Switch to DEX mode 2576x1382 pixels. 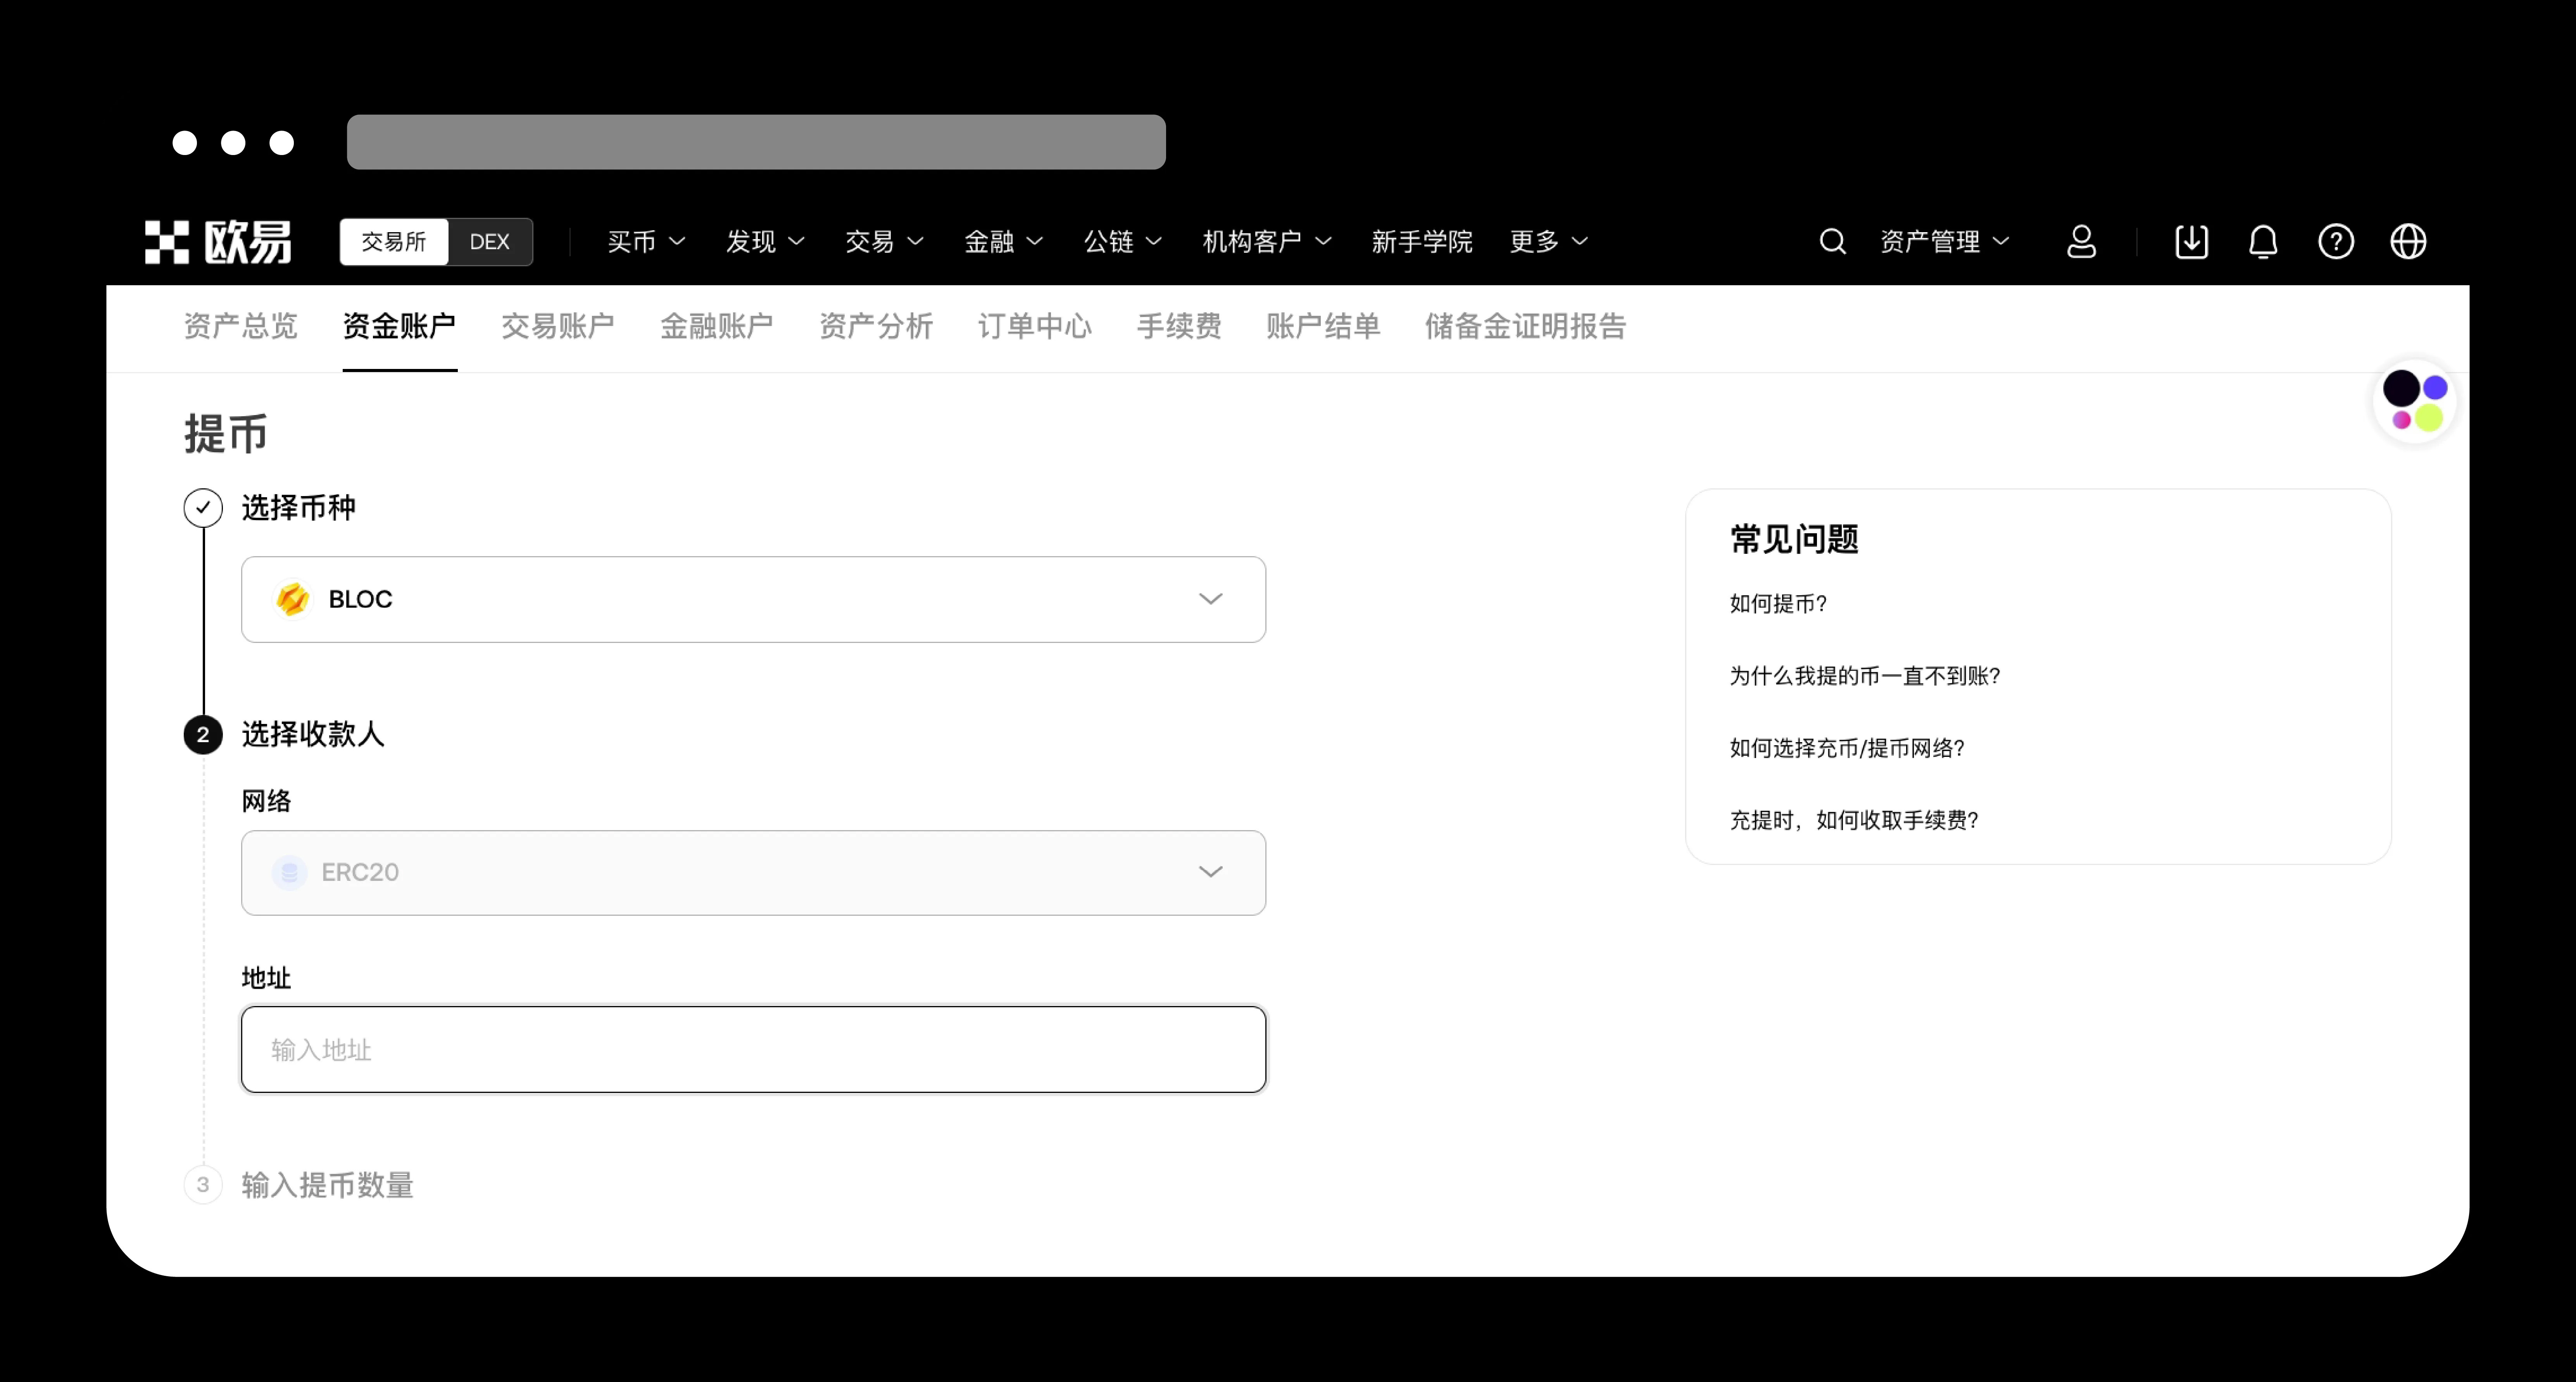490,242
